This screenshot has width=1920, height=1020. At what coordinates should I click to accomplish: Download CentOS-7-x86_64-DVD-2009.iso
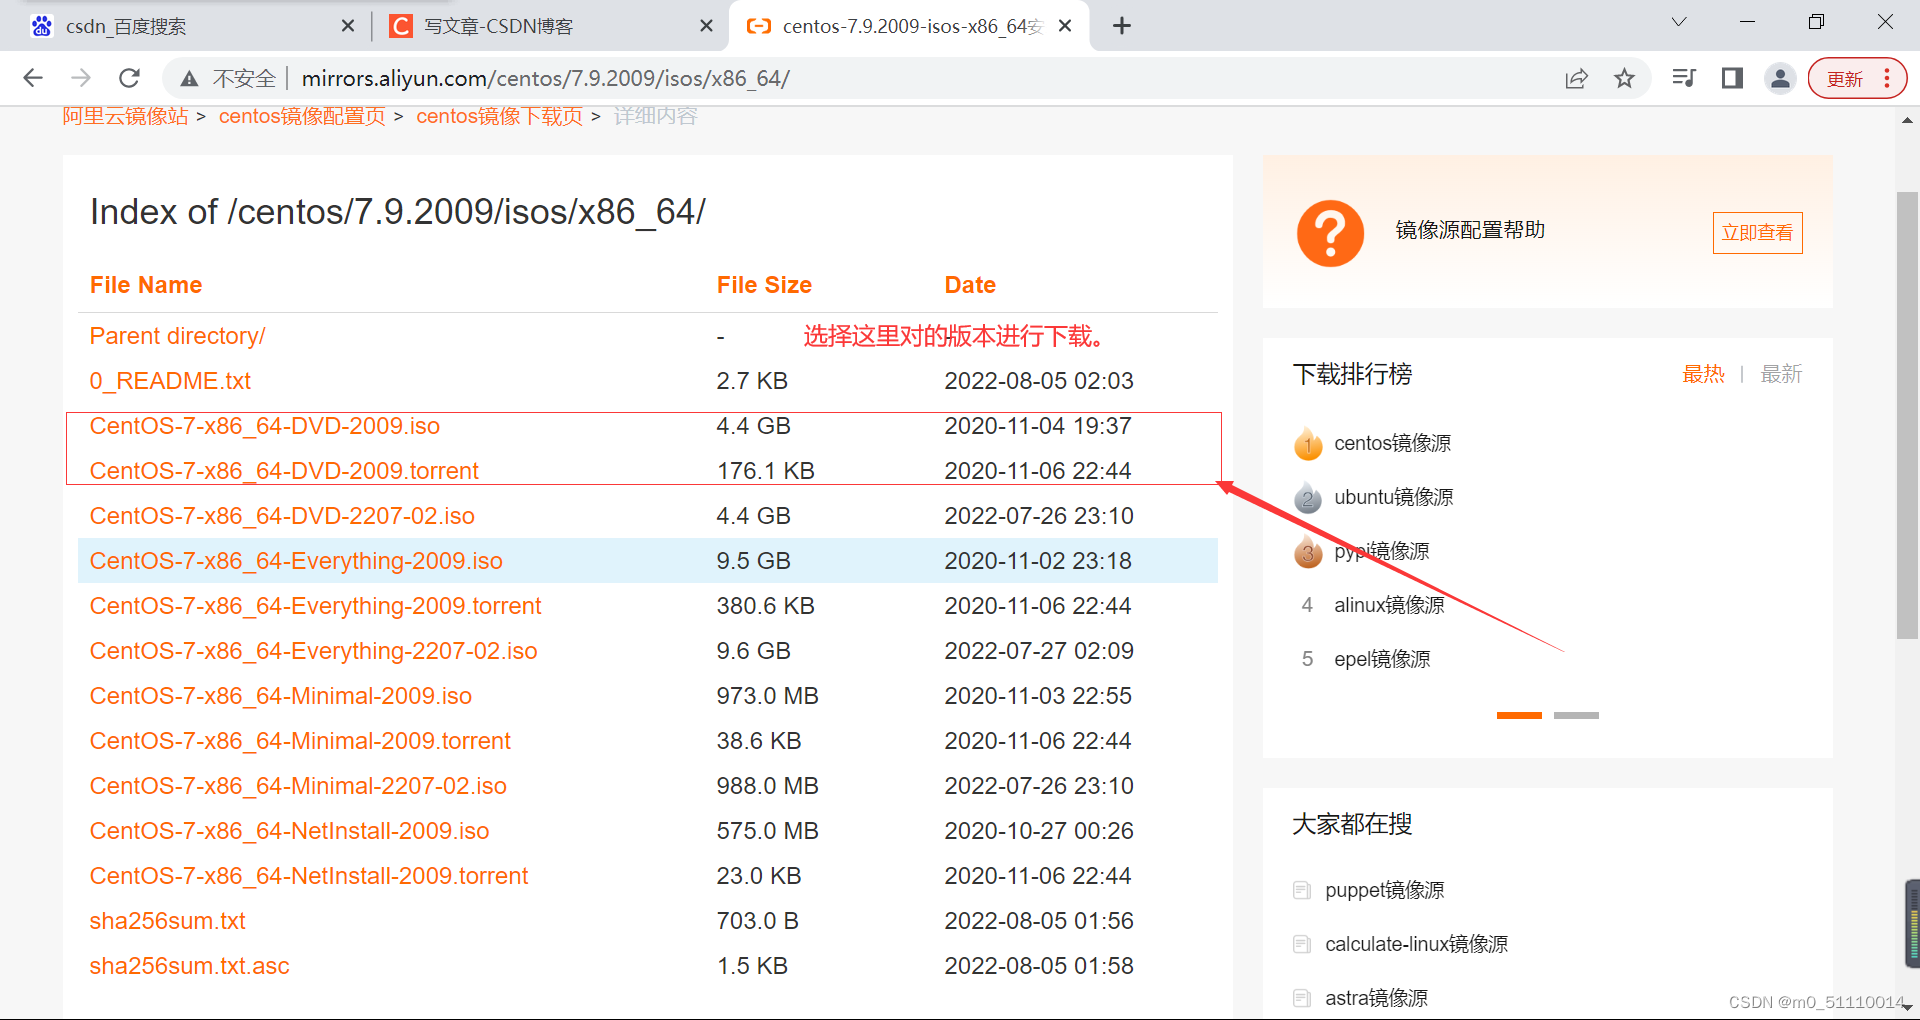click(265, 426)
